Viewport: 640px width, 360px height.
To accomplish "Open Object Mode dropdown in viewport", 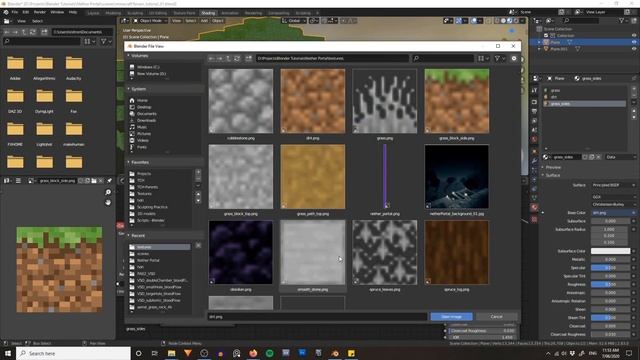I will pos(150,20).
